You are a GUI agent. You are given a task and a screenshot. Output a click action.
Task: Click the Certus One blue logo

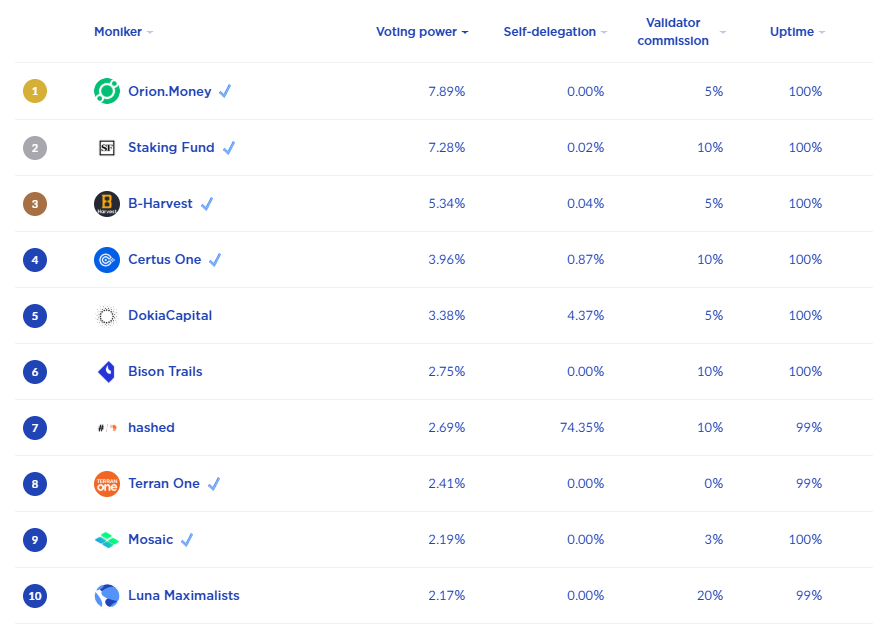[x=107, y=260]
